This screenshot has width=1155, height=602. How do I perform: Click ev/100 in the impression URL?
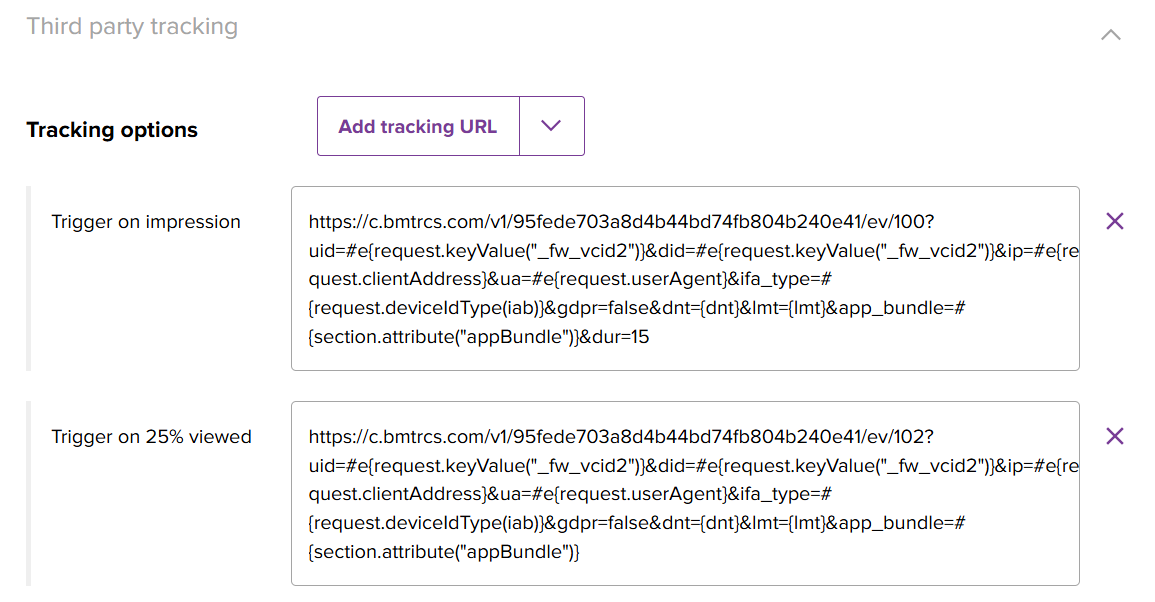coord(896,222)
